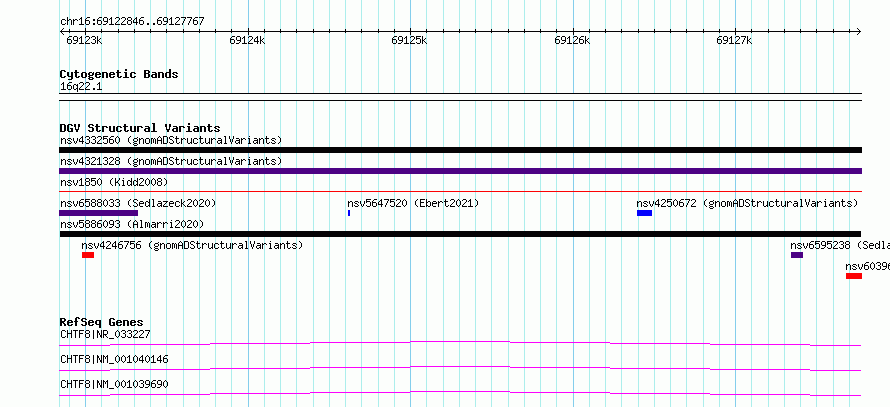
Task: Click the 69123k ruler tick label
Action: click(x=84, y=40)
